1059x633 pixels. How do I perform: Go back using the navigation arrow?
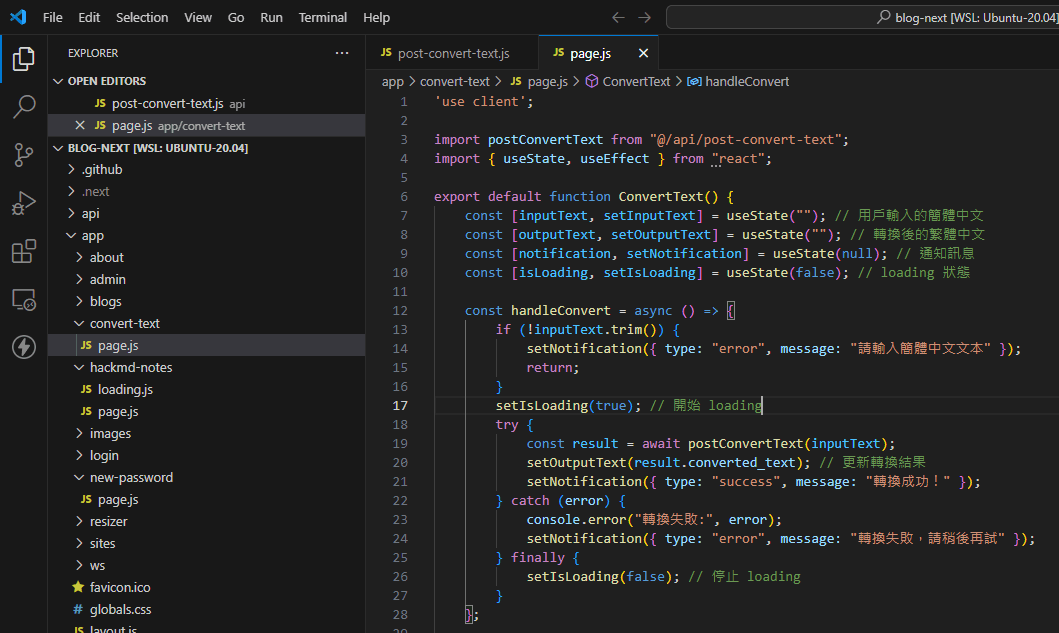(x=618, y=17)
